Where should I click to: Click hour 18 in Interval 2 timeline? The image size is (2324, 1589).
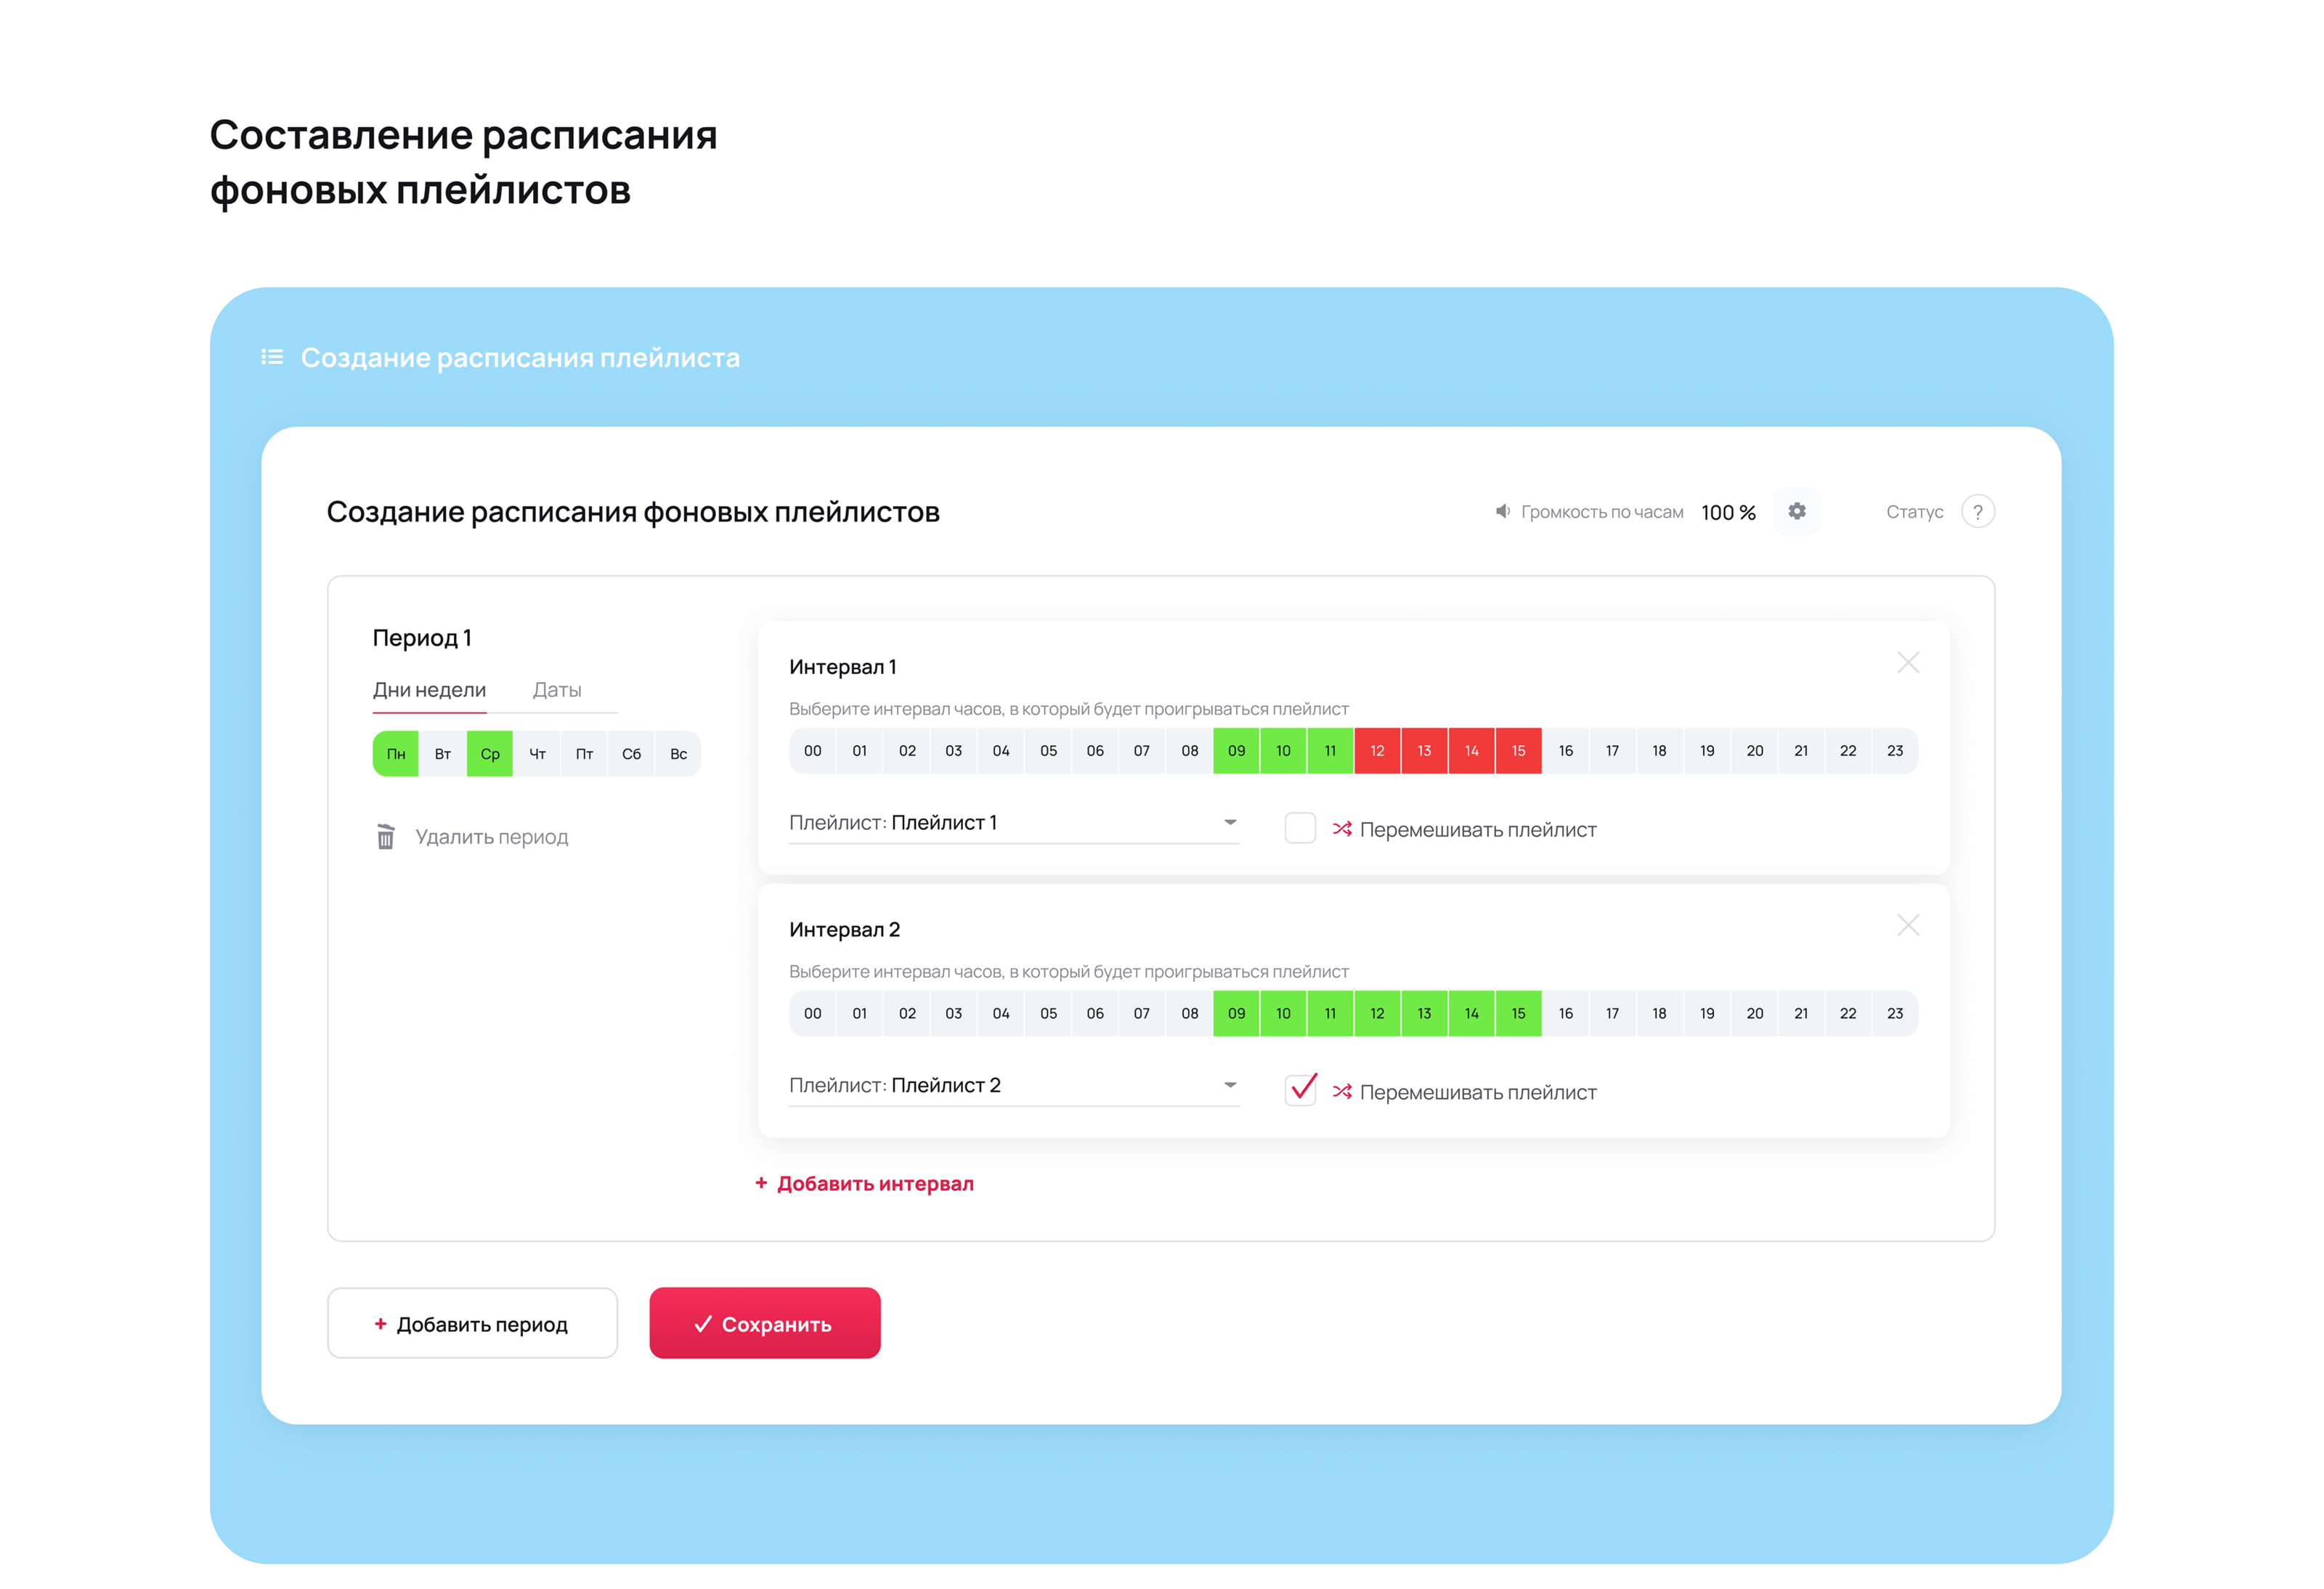(x=1659, y=1013)
